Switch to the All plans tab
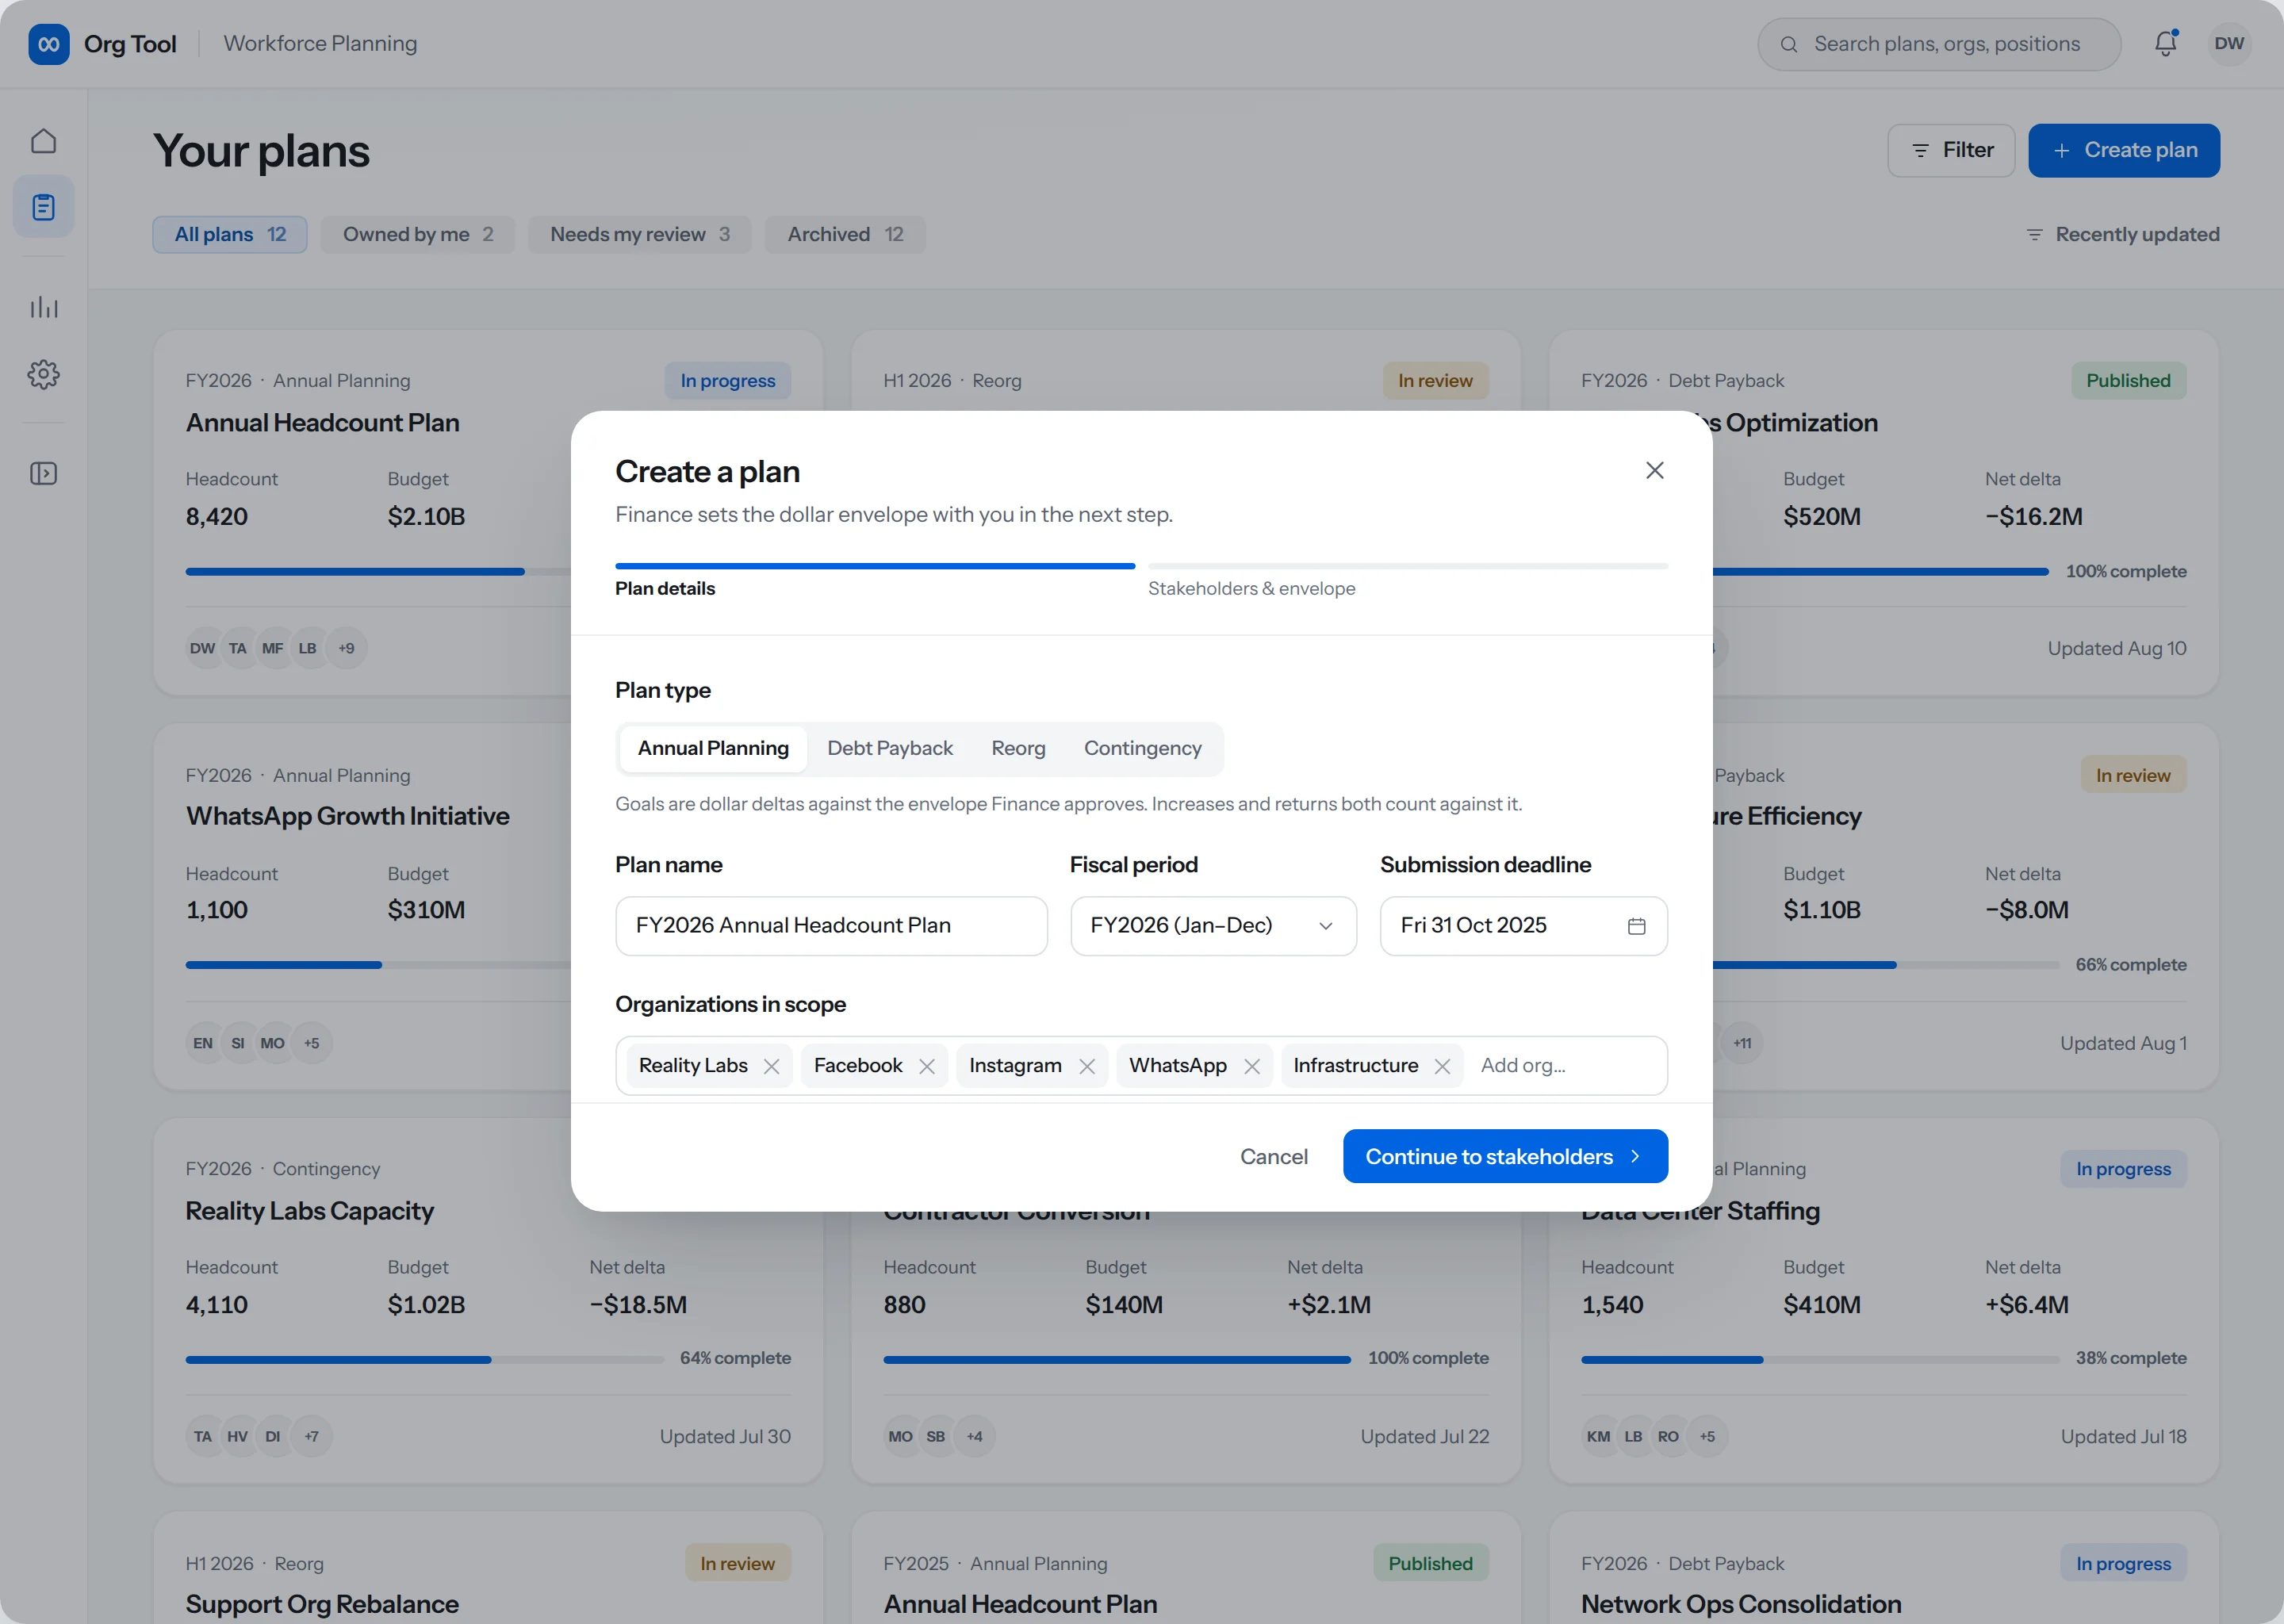The image size is (2284, 1624). coord(229,234)
